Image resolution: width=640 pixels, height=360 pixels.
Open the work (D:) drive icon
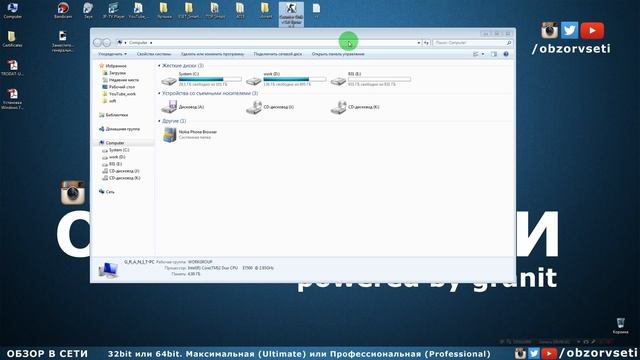(x=253, y=80)
